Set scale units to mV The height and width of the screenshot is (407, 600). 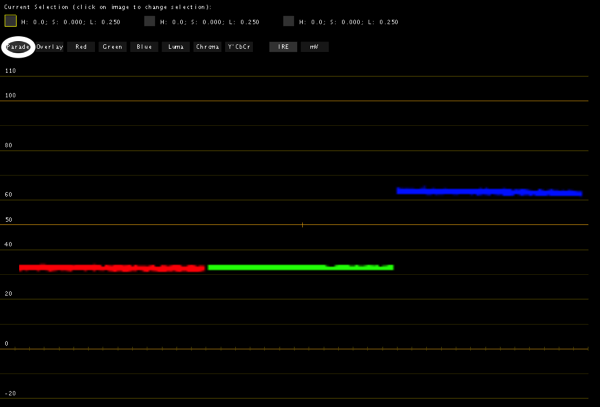[x=314, y=47]
